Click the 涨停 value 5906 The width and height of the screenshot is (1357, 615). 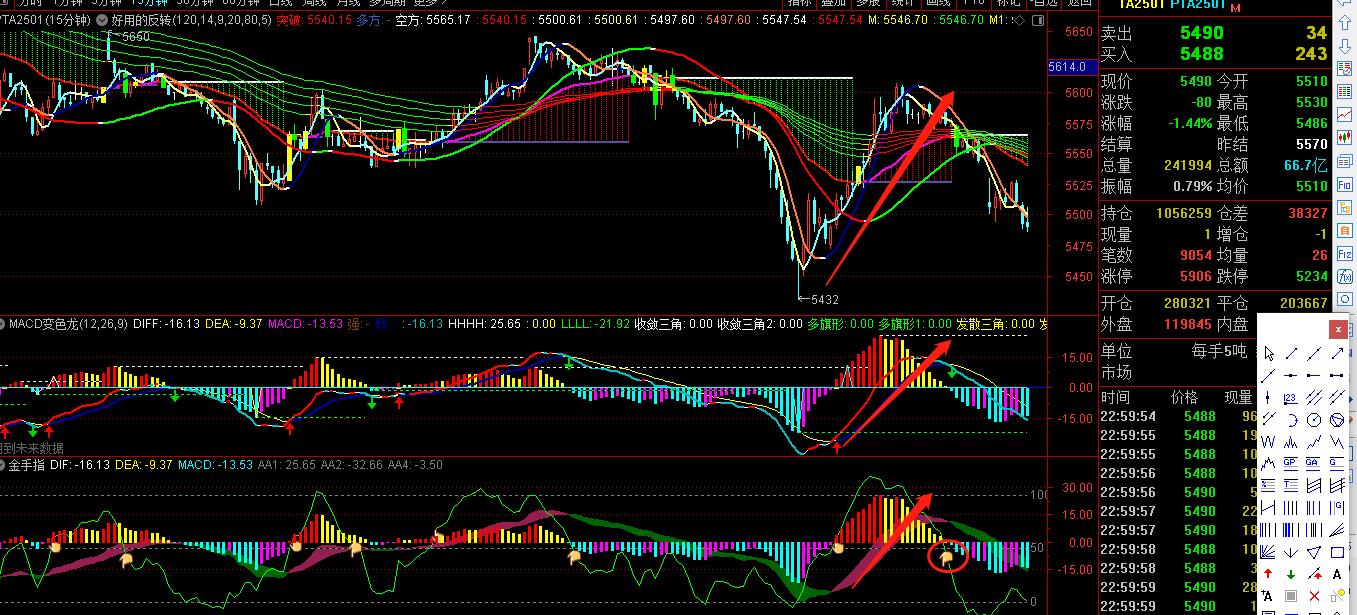point(1196,276)
